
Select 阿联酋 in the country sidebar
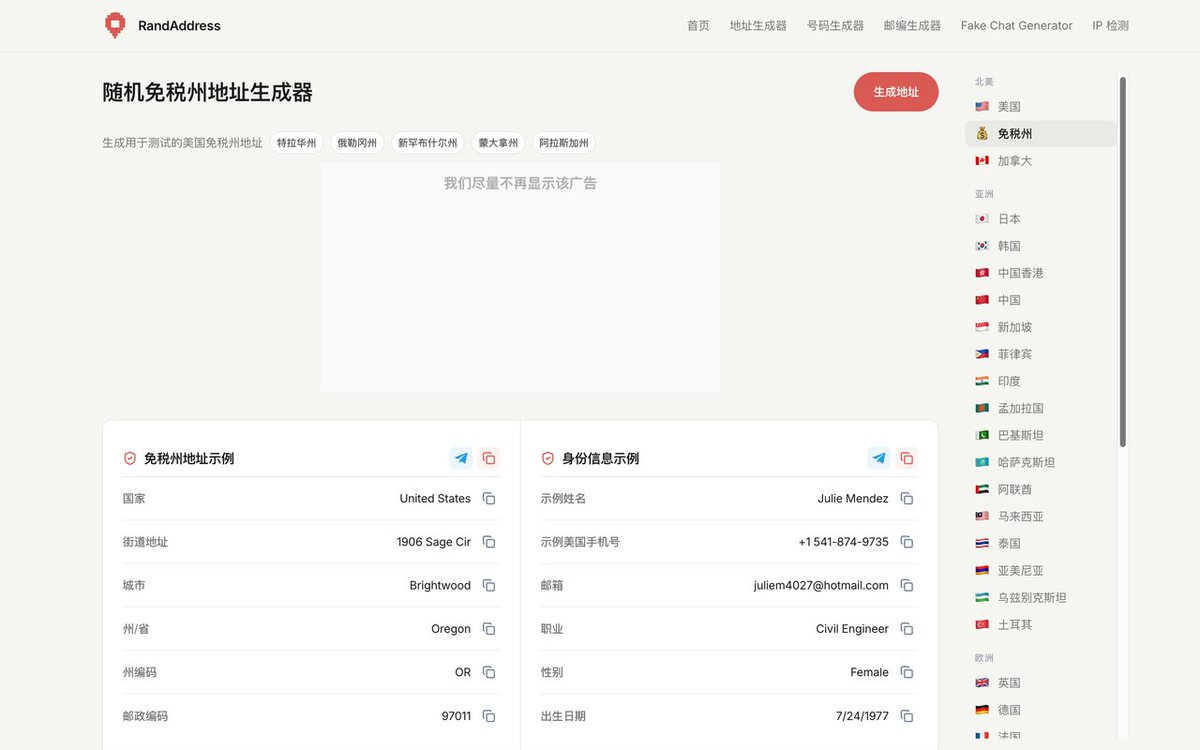point(1040,489)
